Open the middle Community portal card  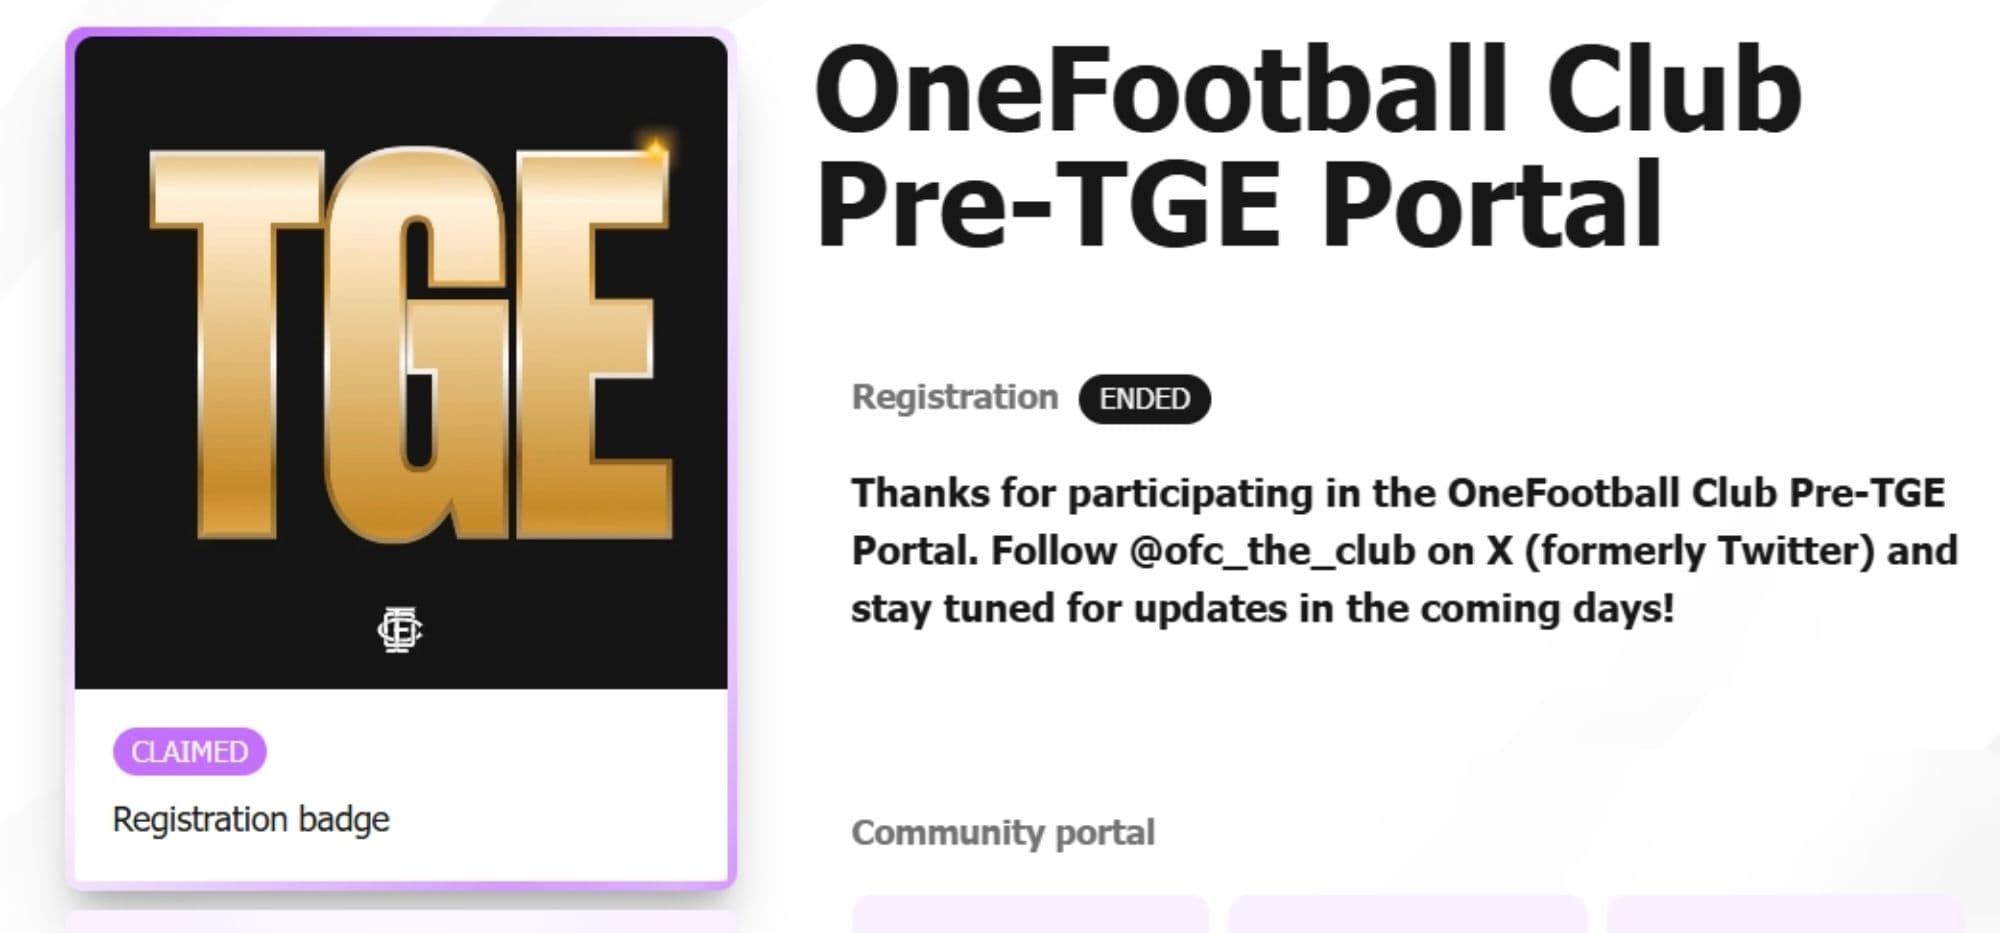coord(1407,915)
